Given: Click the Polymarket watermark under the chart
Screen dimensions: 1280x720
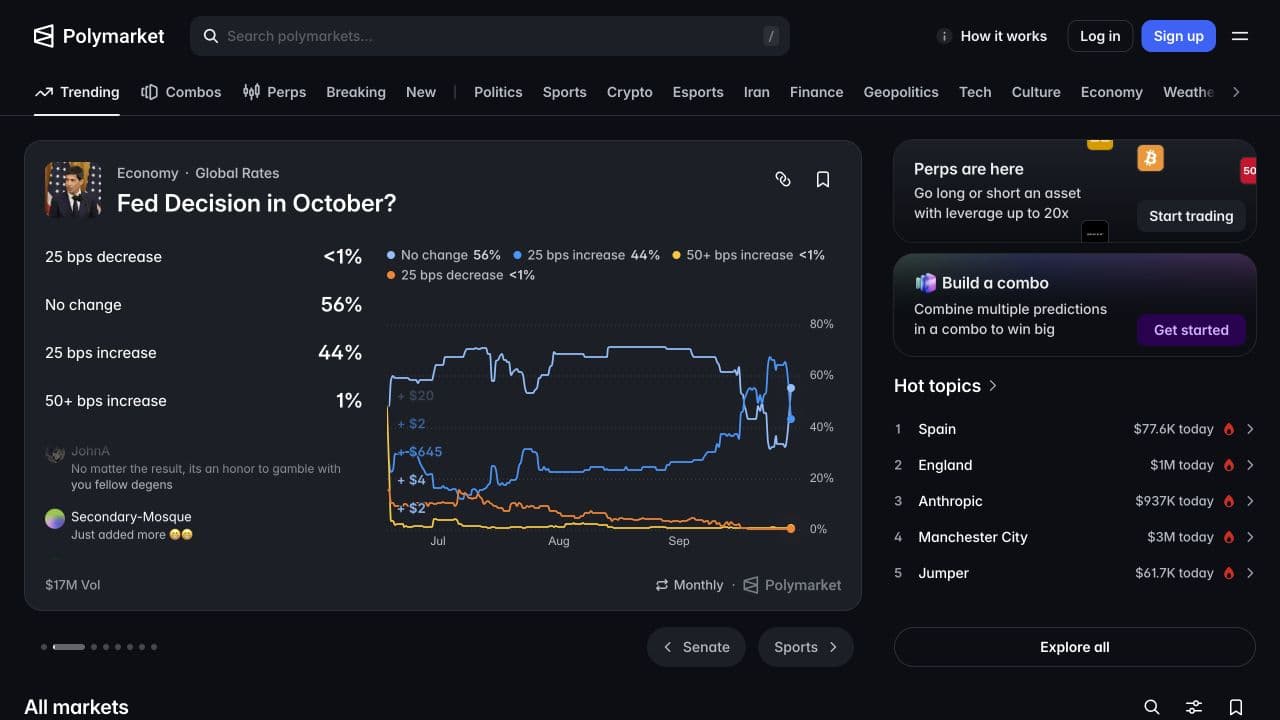Looking at the screenshot, I should (x=792, y=585).
